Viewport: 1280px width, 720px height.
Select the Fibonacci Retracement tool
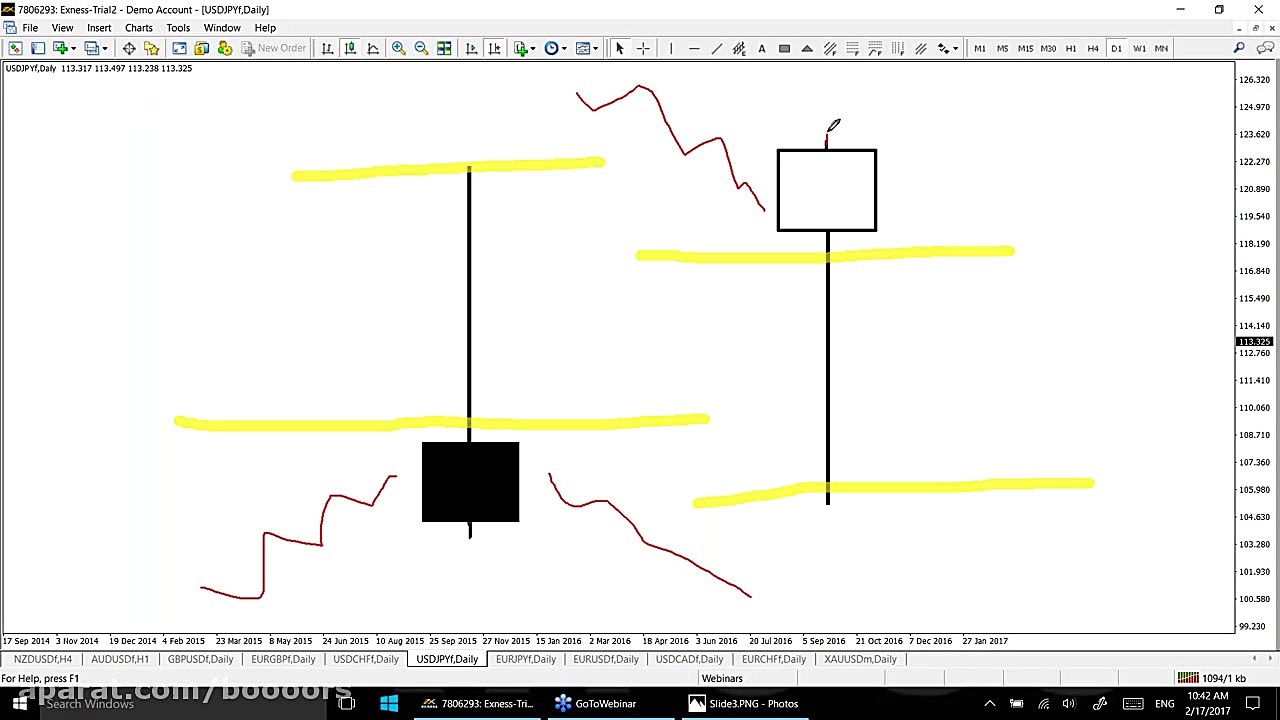(x=852, y=48)
